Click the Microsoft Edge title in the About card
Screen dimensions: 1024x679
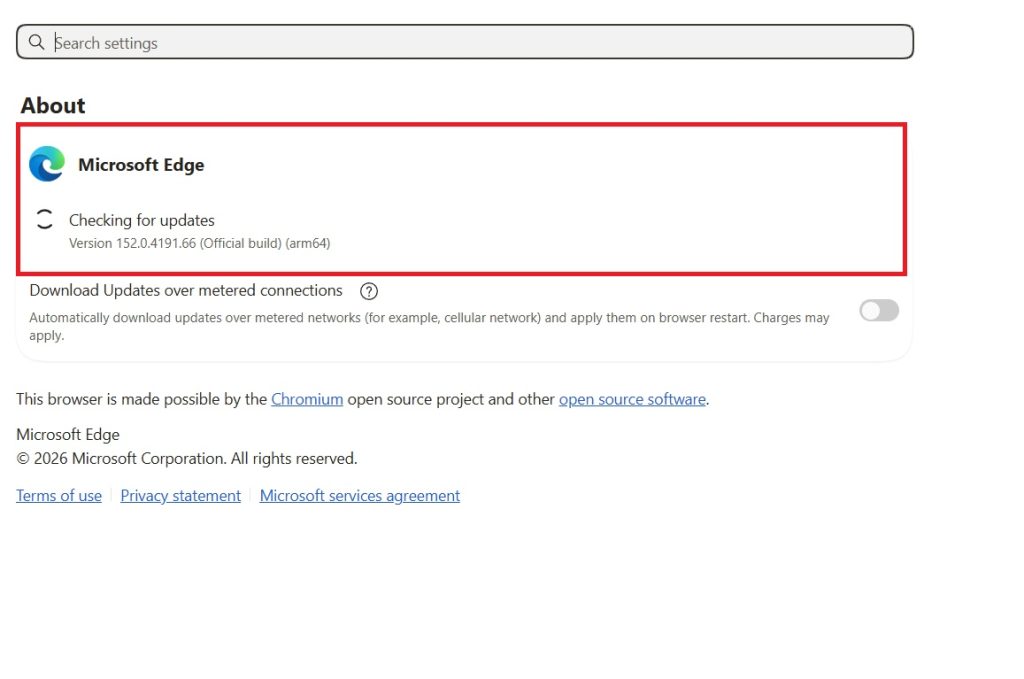coord(141,165)
